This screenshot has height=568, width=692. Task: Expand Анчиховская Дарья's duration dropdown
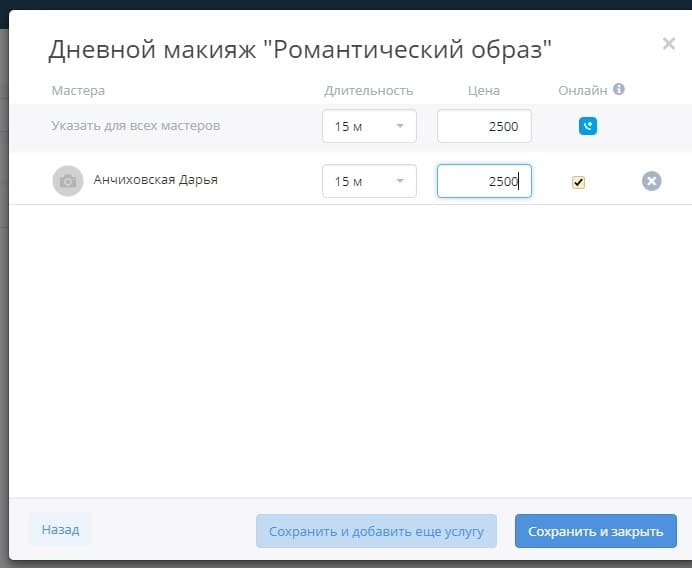pos(369,181)
